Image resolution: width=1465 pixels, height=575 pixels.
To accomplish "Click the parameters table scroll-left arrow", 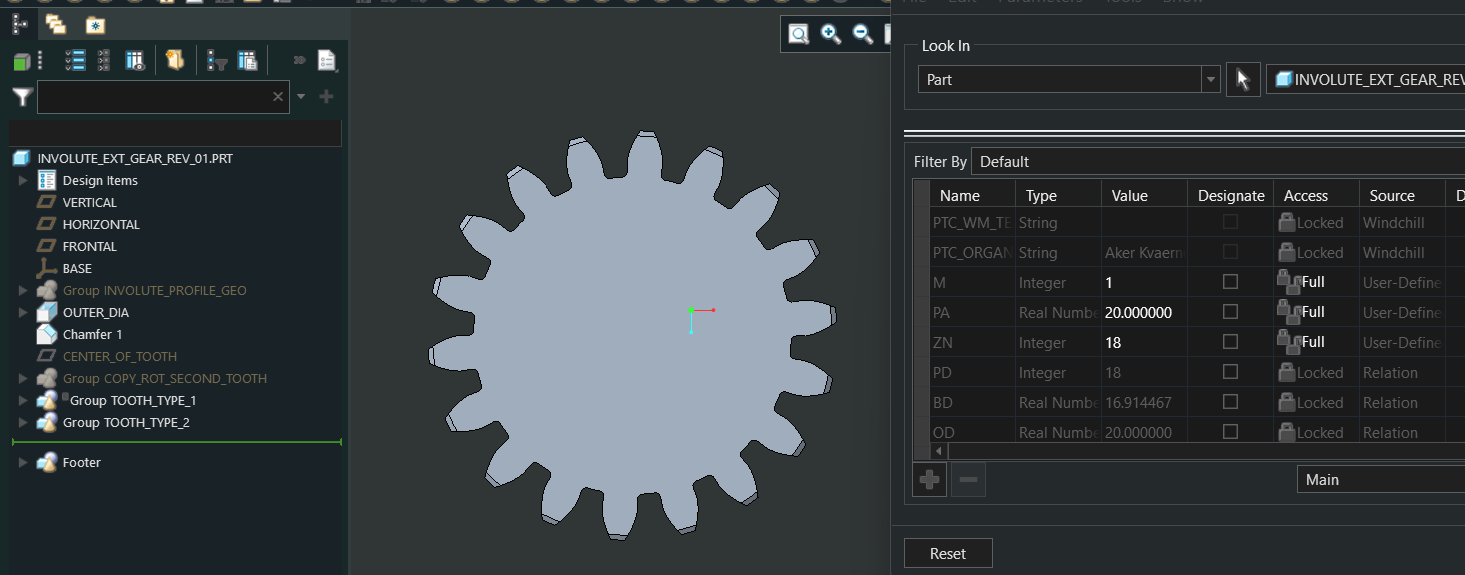I will [938, 451].
